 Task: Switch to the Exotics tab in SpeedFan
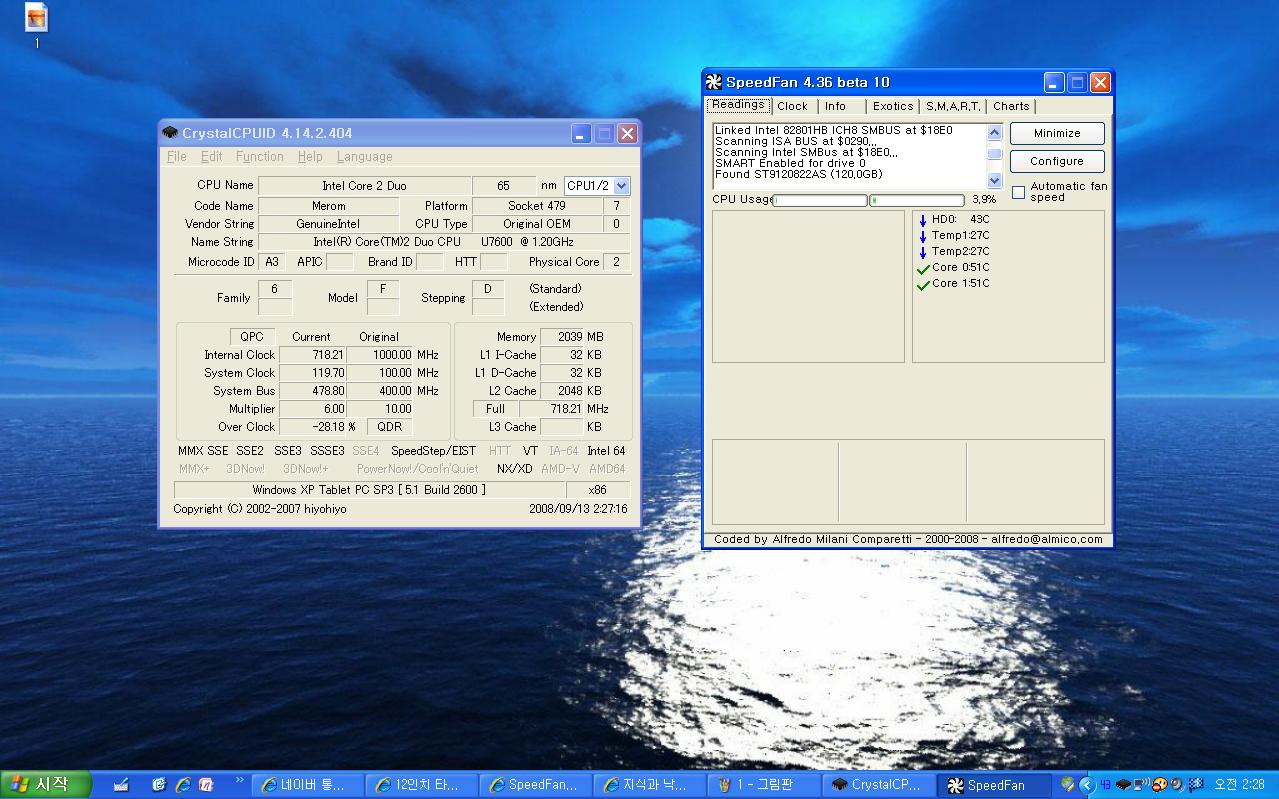[x=893, y=106]
